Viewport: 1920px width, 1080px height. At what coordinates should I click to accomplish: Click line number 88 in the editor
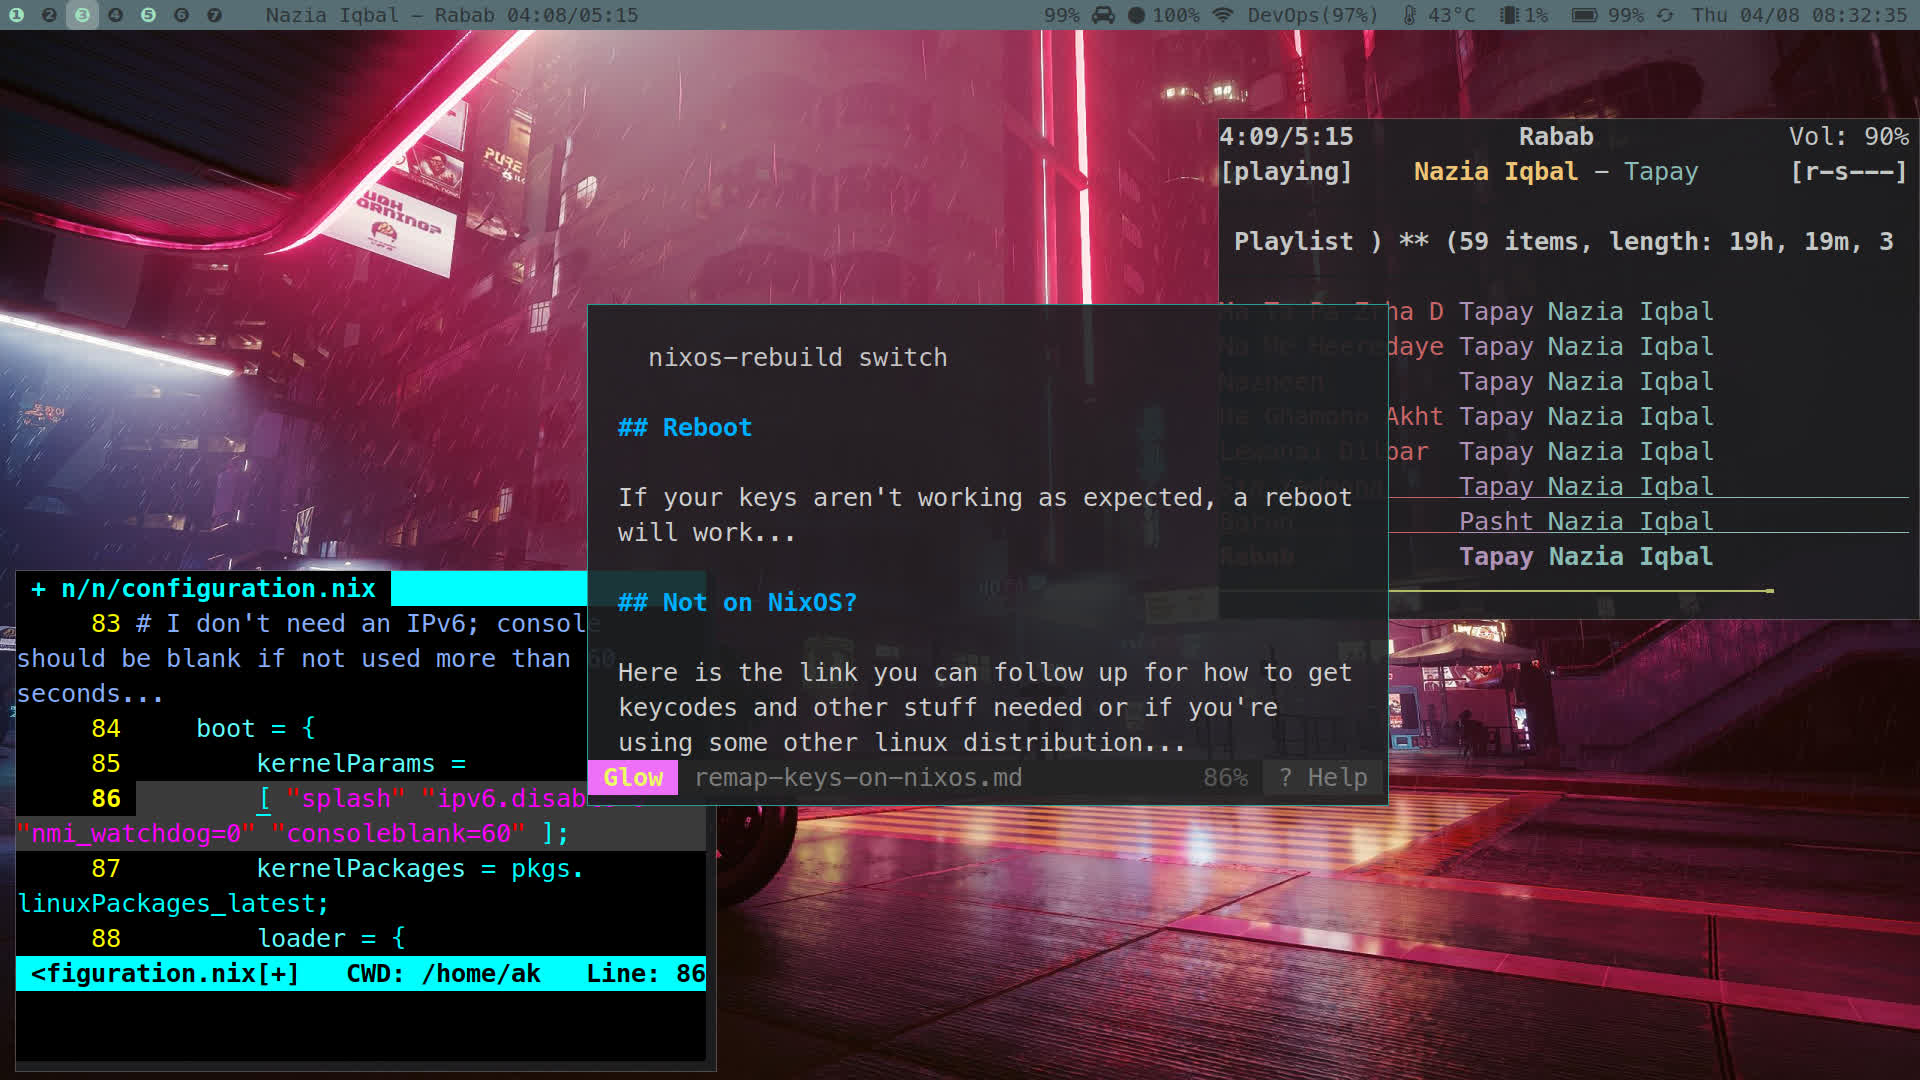point(105,938)
